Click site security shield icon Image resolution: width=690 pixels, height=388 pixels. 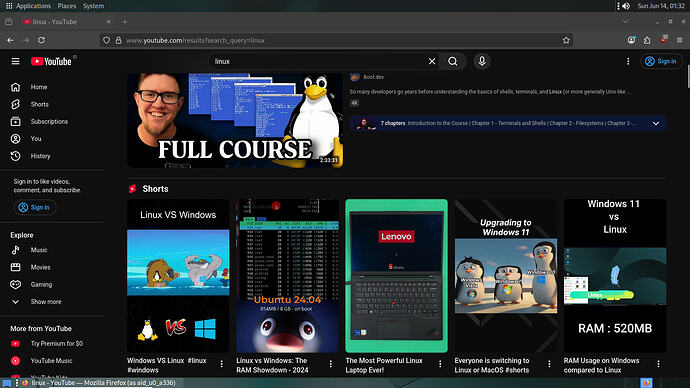tap(106, 40)
